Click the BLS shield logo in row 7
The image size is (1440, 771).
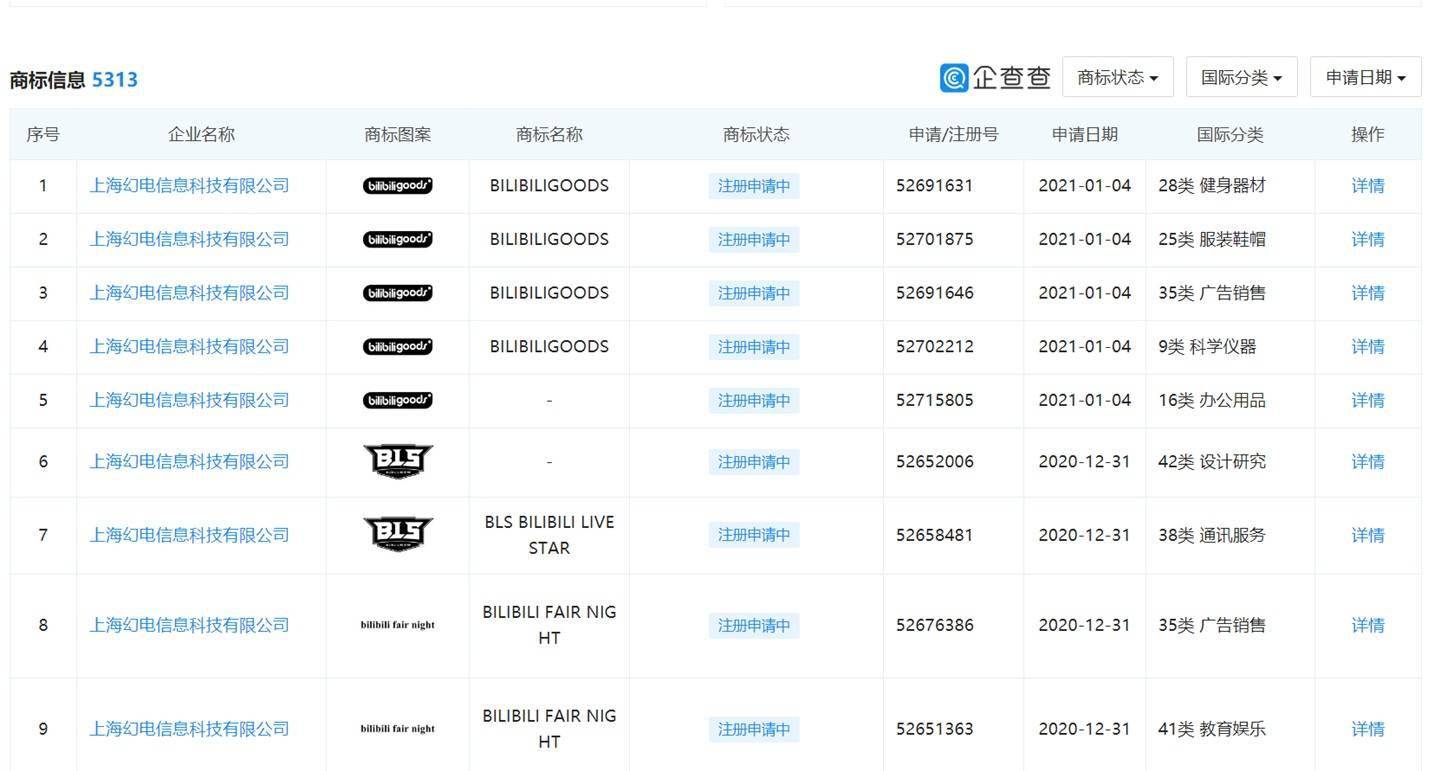click(398, 535)
